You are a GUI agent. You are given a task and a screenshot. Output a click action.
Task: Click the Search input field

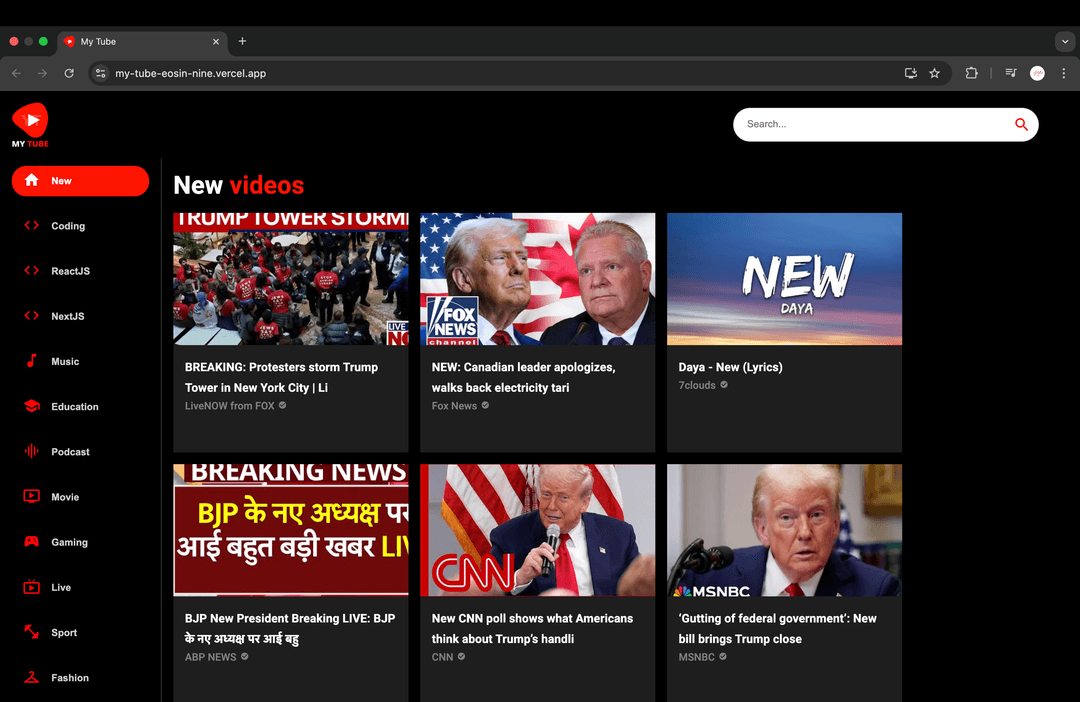click(x=871, y=124)
